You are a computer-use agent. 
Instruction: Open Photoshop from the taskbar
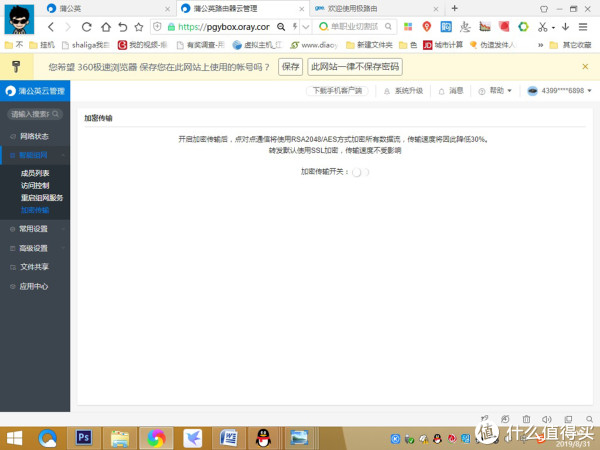[83, 437]
